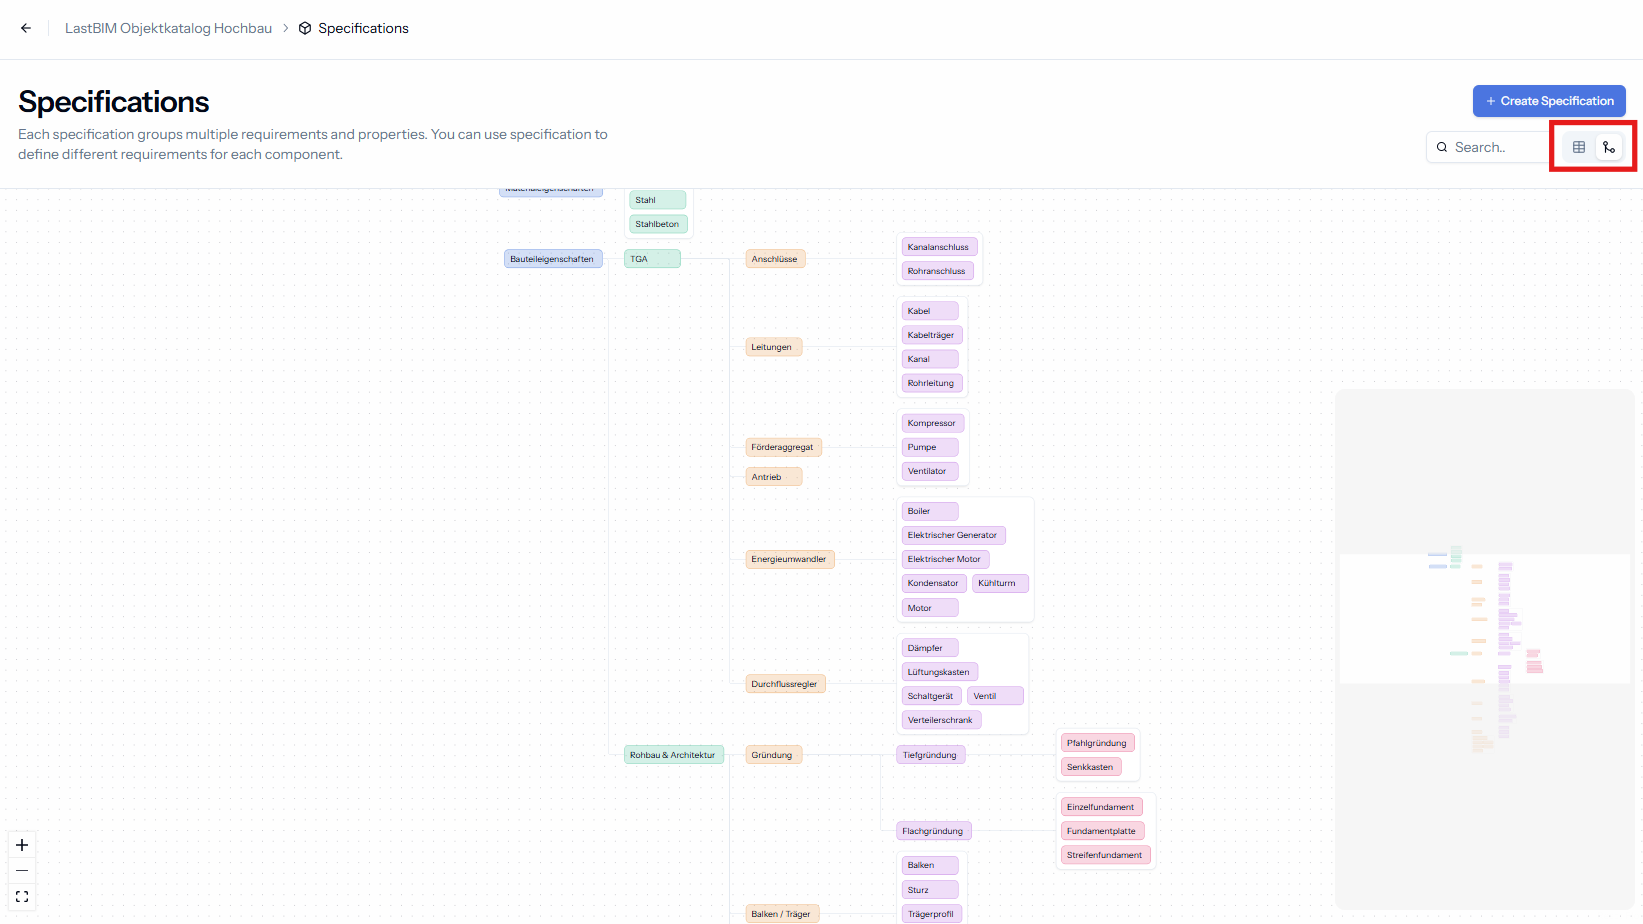The height and width of the screenshot is (924, 1643).
Task: Select the Ventilator node
Action: tap(931, 471)
